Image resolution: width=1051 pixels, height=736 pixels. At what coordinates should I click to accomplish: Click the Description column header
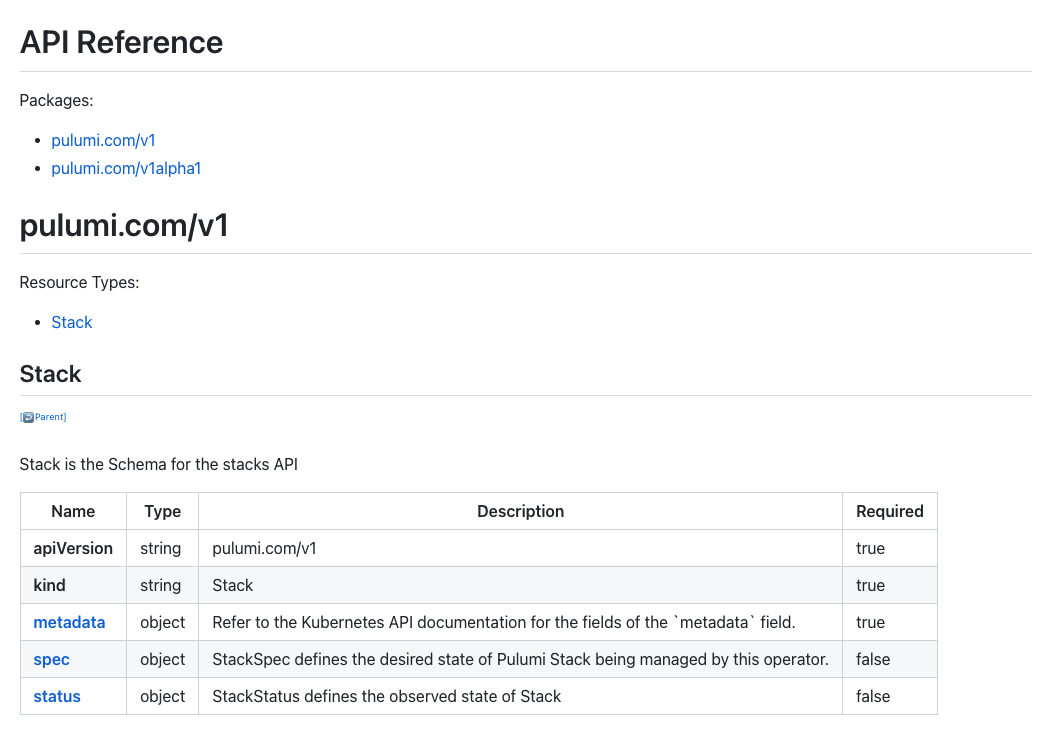coord(520,511)
